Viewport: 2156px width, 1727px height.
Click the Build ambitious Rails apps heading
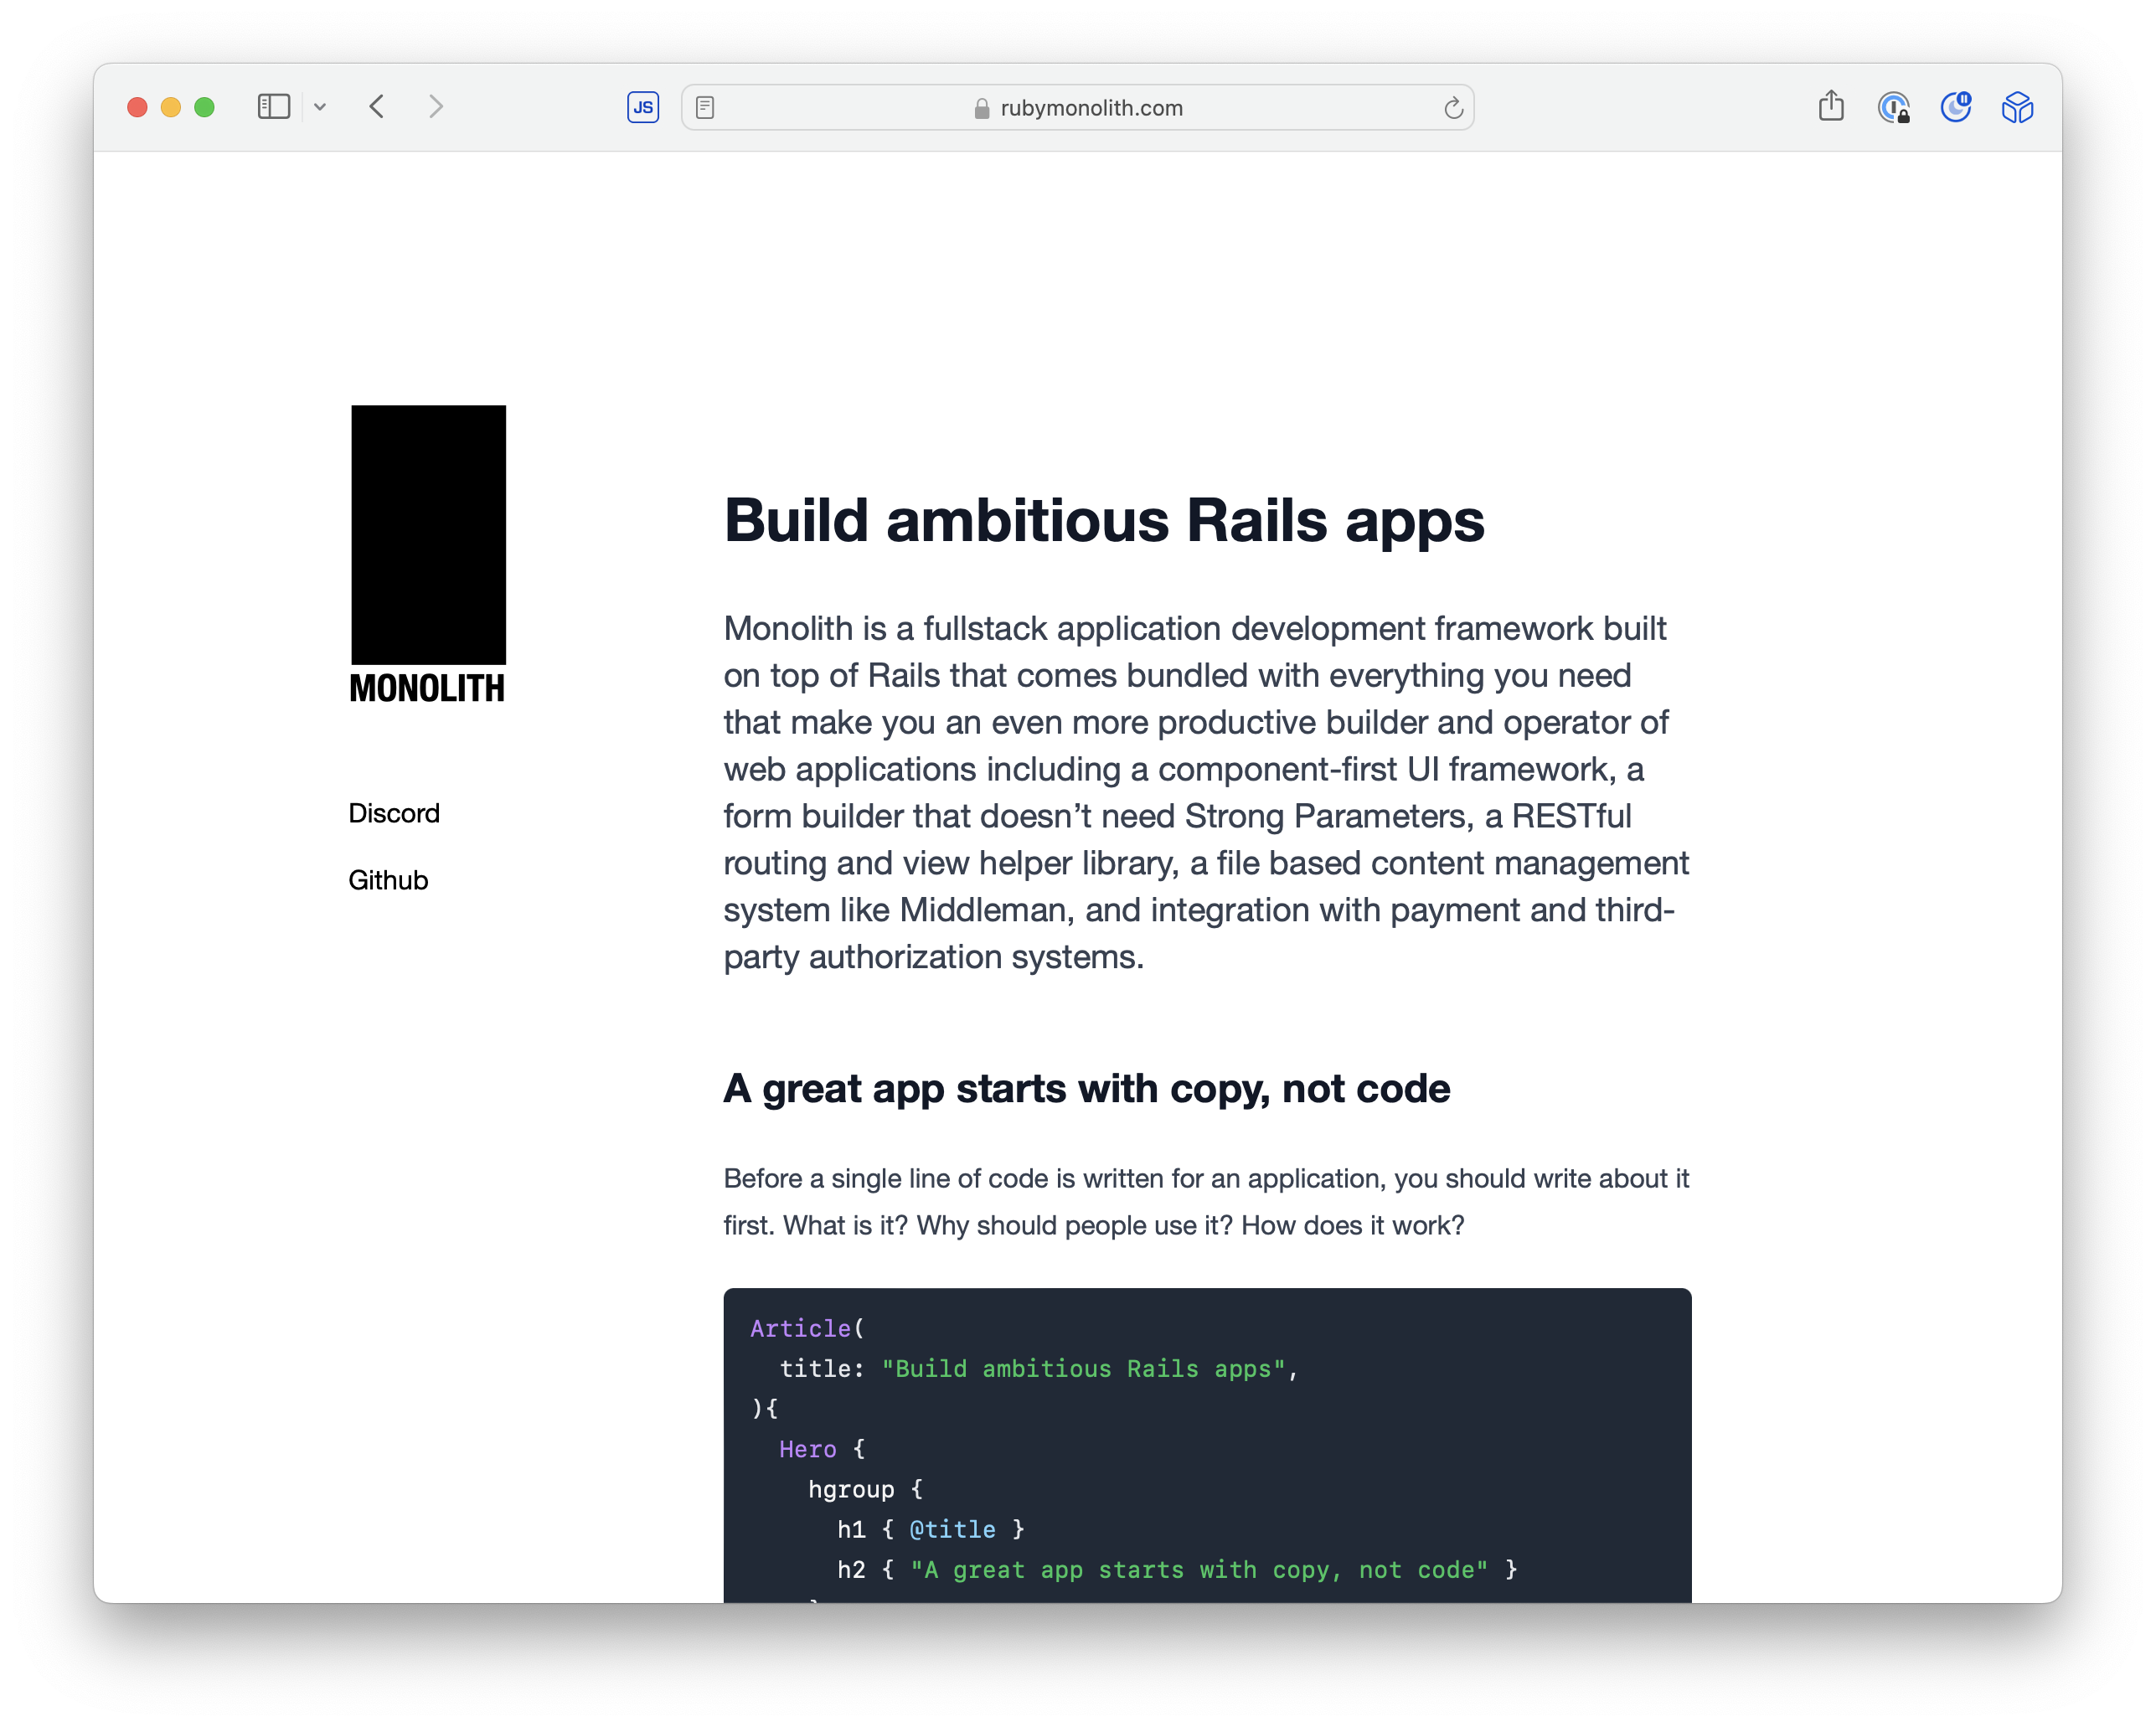click(x=1104, y=521)
